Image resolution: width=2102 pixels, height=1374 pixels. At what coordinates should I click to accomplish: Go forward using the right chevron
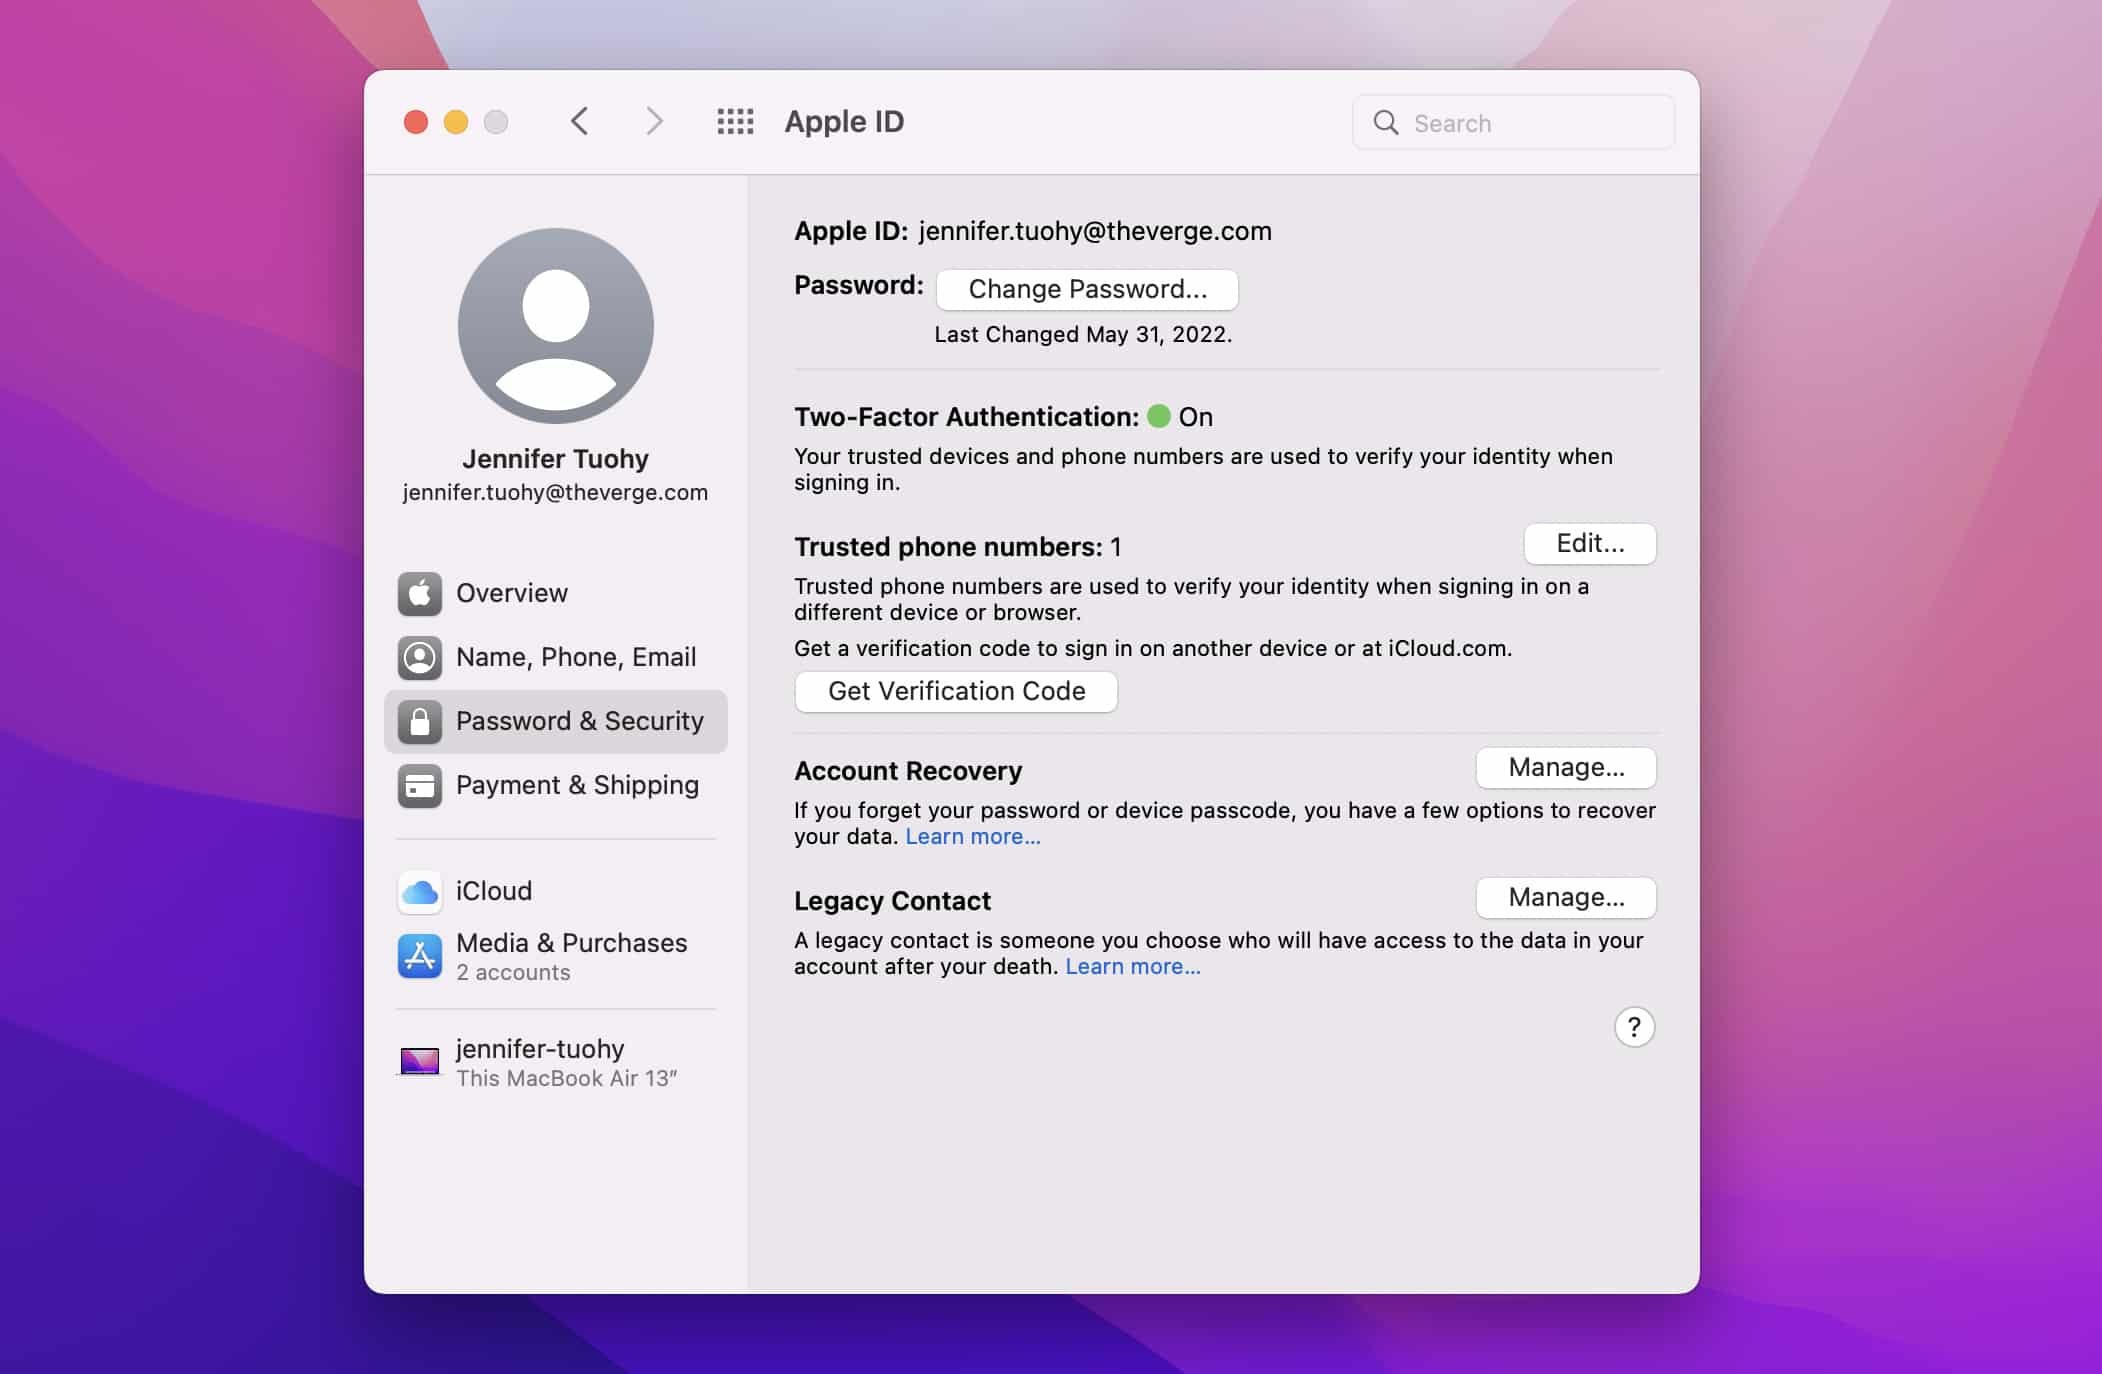654,122
